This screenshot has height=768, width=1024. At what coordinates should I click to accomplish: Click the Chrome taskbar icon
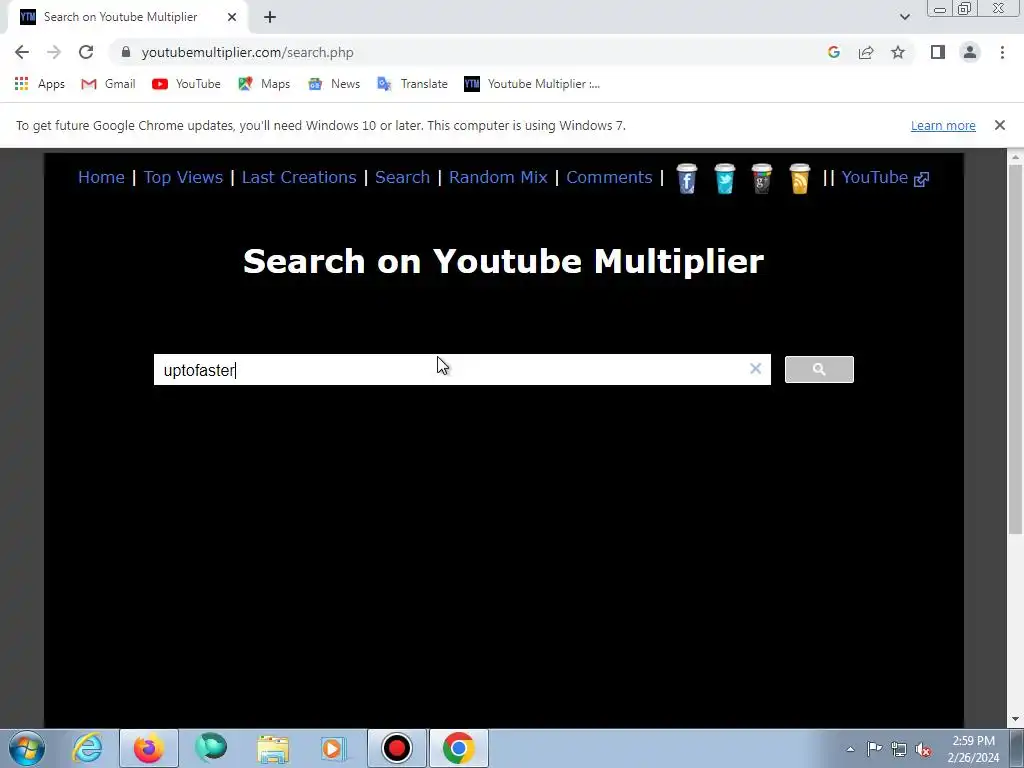458,748
